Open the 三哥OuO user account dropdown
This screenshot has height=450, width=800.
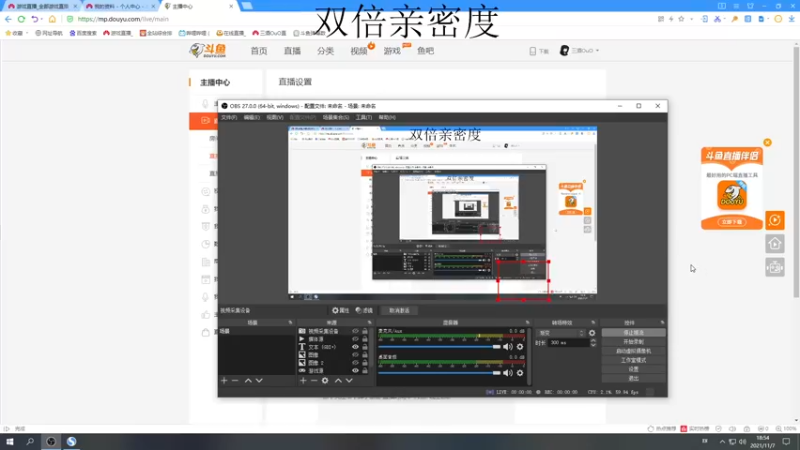[x=580, y=51]
